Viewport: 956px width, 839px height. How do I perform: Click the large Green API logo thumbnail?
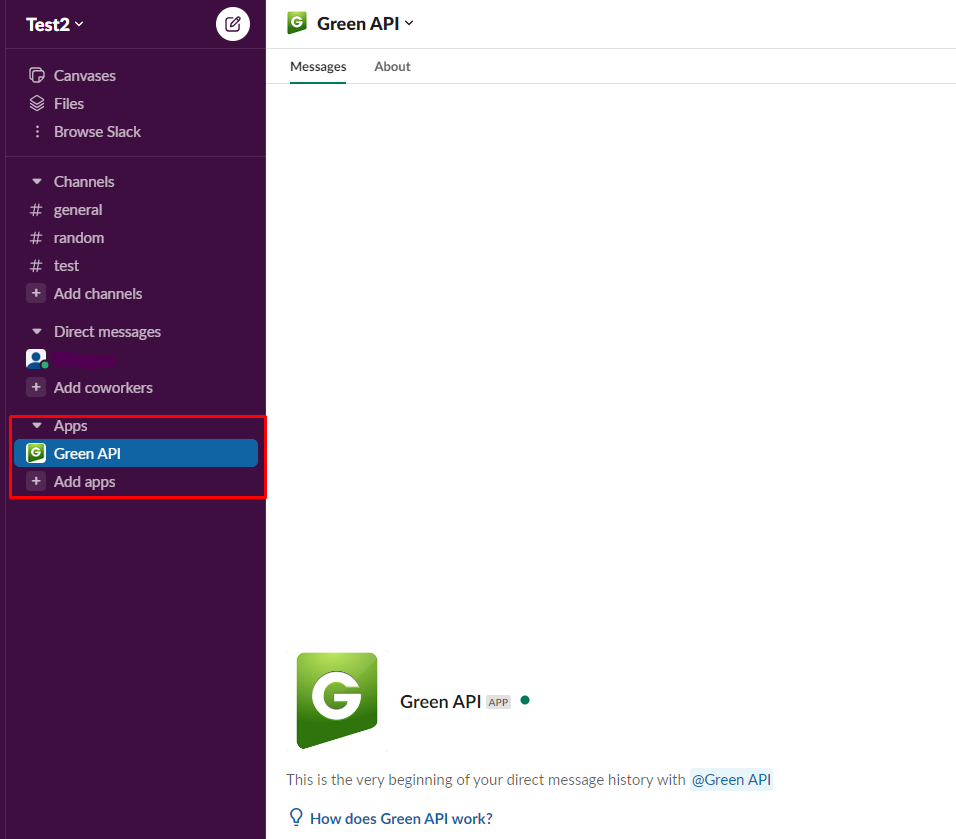(337, 701)
